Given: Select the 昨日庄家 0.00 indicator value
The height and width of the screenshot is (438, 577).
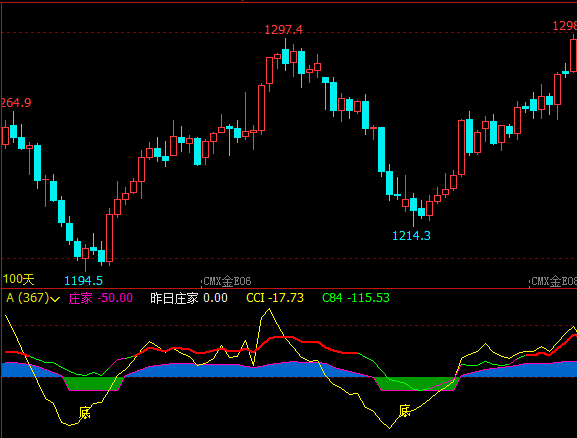Looking at the screenshot, I should tap(189, 298).
